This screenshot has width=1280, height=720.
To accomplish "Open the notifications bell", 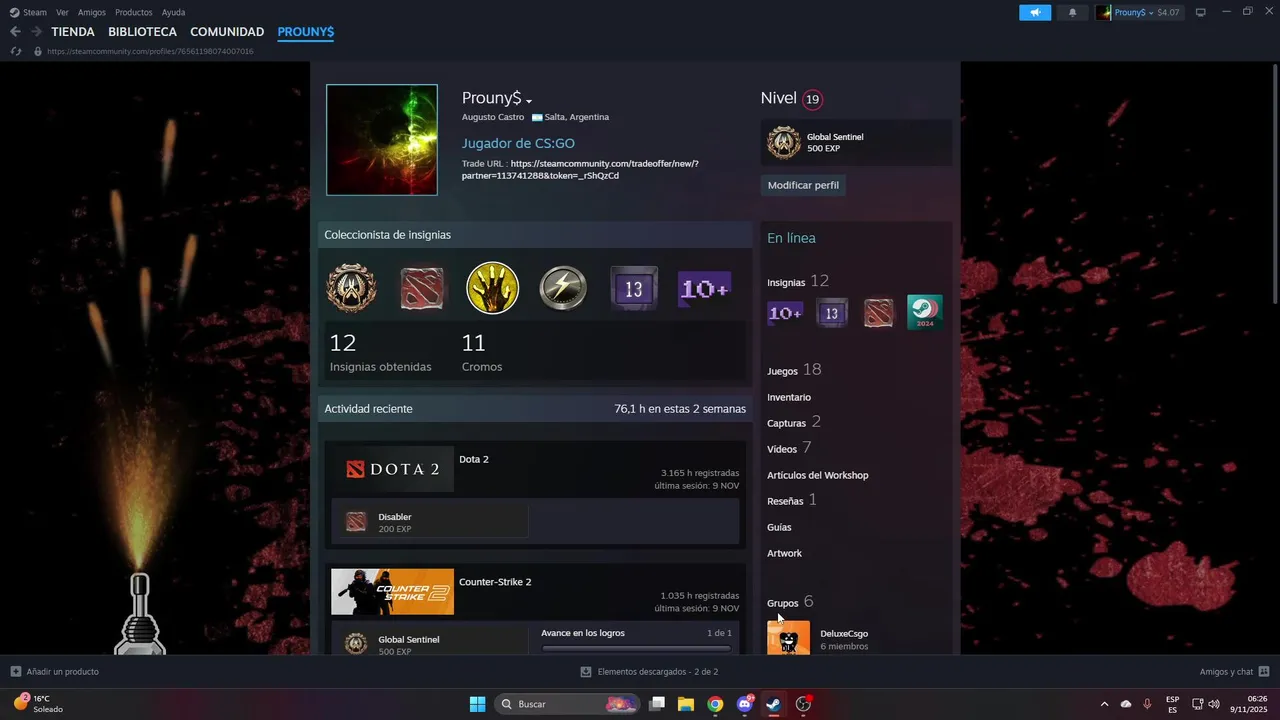I will coord(1073,12).
